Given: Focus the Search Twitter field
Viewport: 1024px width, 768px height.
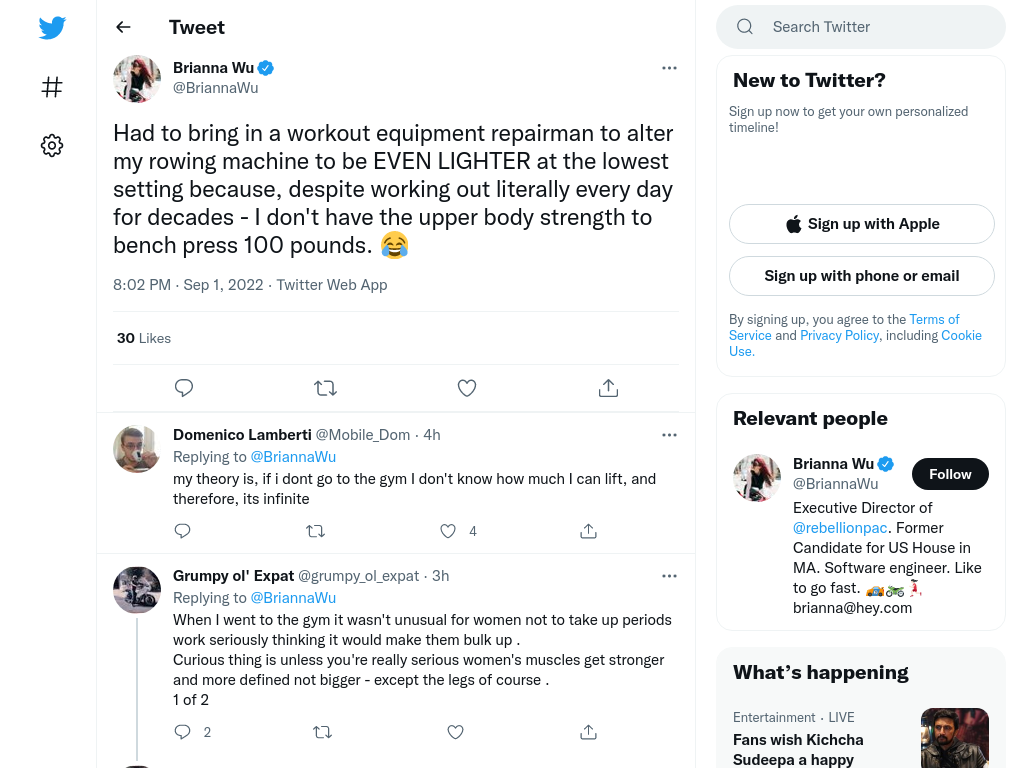Looking at the screenshot, I should pos(861,27).
